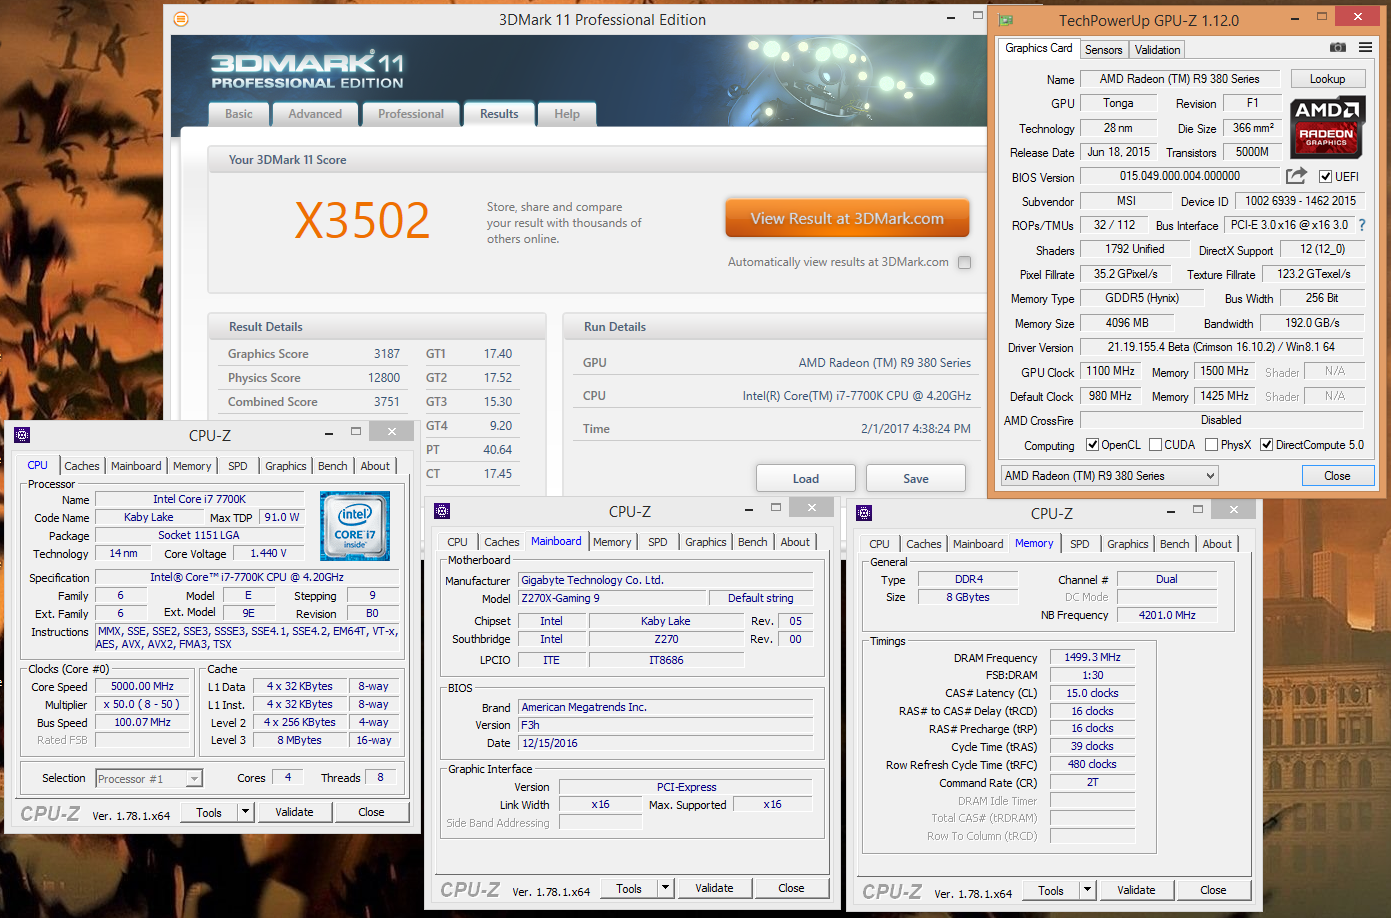Image resolution: width=1391 pixels, height=918 pixels.
Task: Open the Processor #1 selection dropdown
Action: point(149,779)
